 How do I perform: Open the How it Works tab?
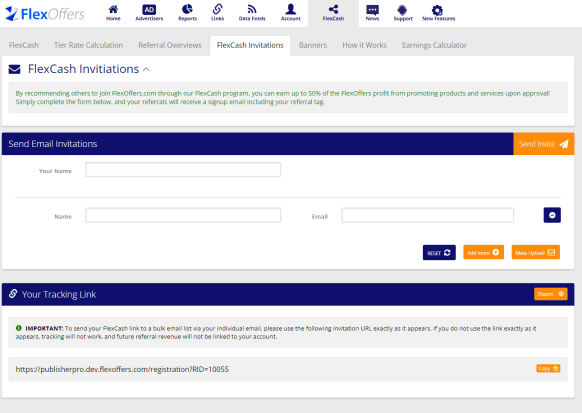[x=364, y=45]
